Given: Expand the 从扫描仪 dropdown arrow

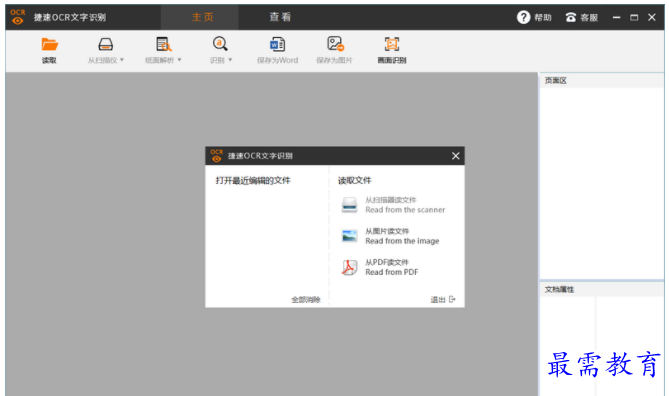Looking at the screenshot, I should tap(122, 60).
